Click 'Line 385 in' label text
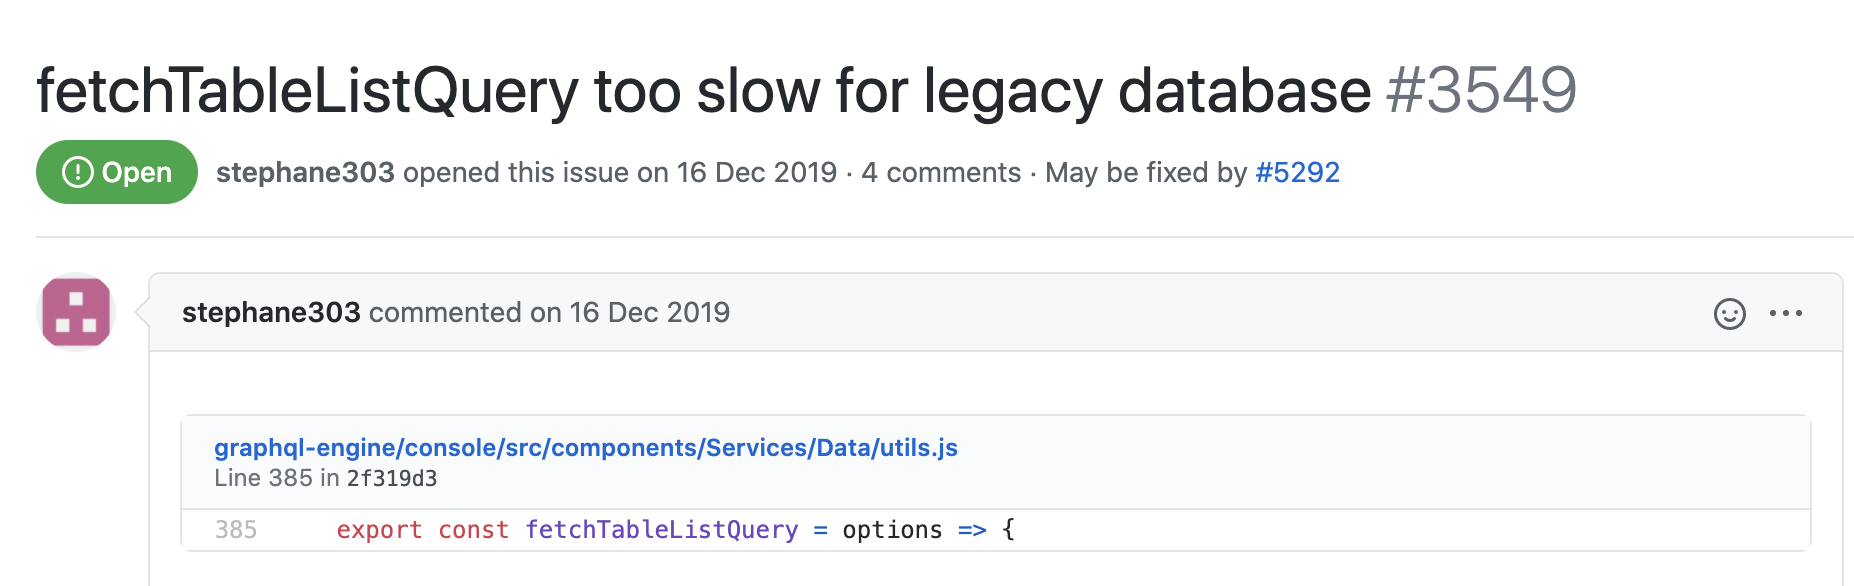This screenshot has width=1854, height=586. click(277, 478)
